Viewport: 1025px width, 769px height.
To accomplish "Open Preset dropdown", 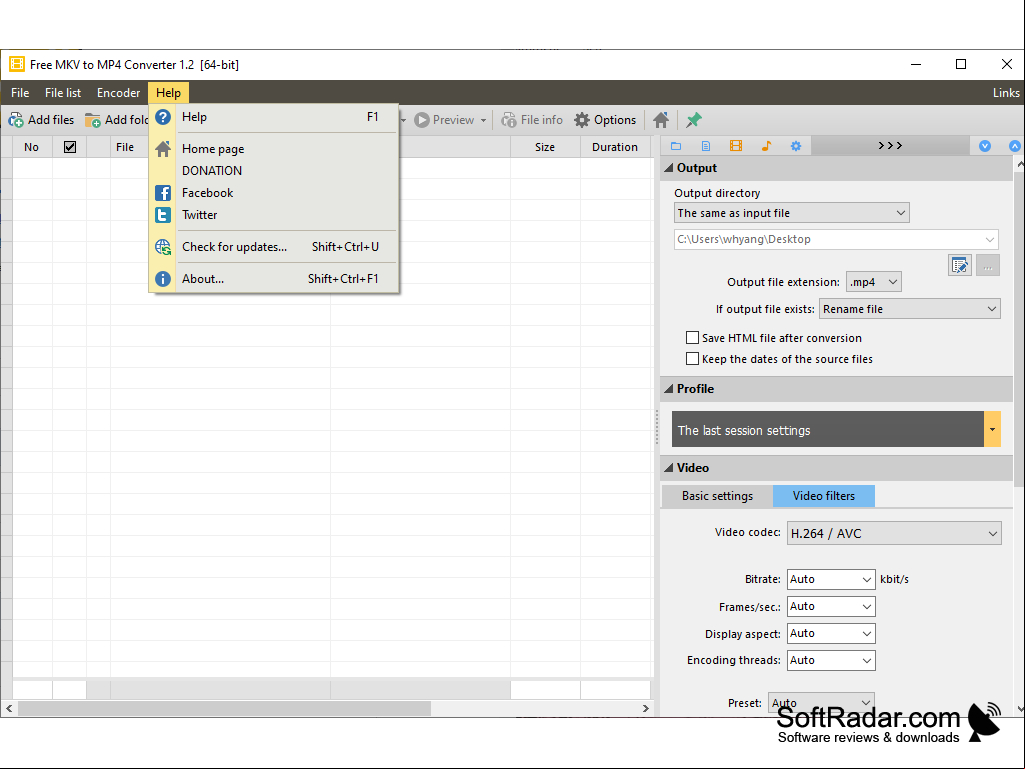I will point(821,703).
